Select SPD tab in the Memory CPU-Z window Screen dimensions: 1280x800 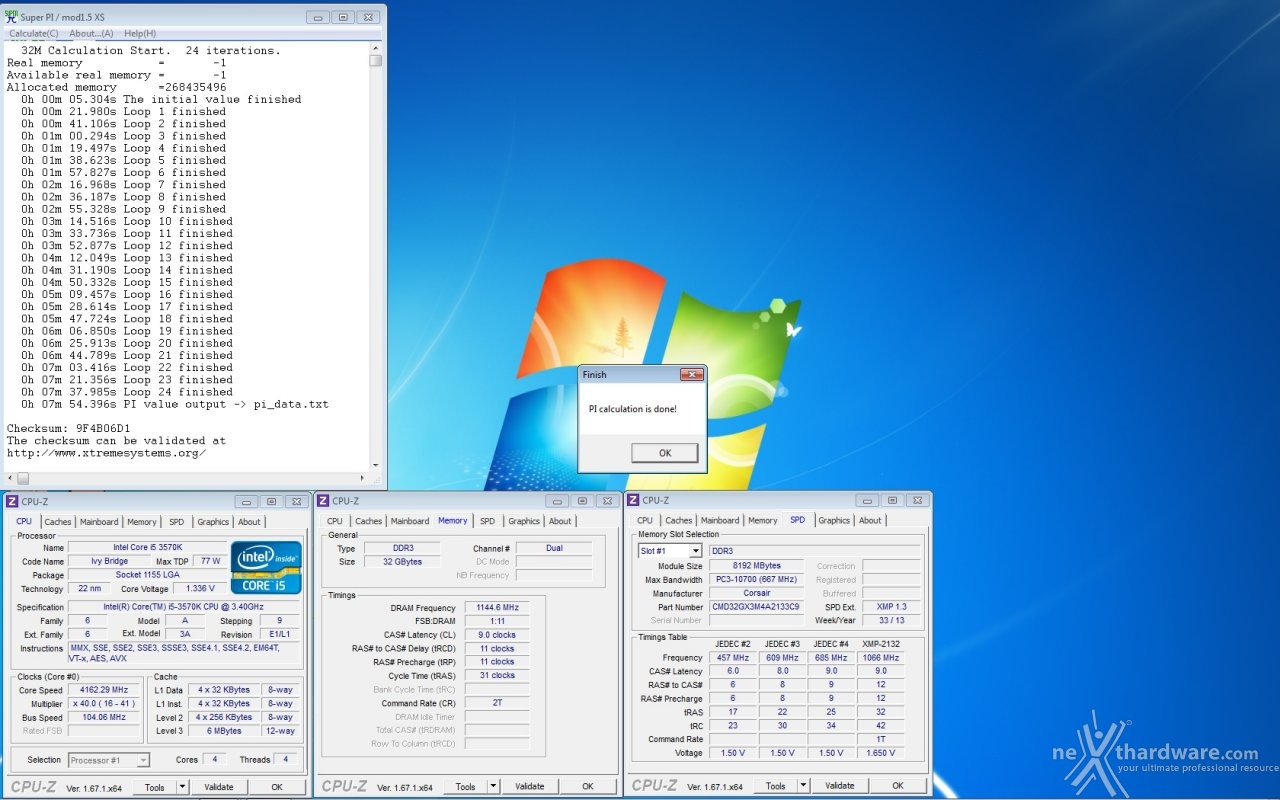pyautogui.click(x=487, y=521)
